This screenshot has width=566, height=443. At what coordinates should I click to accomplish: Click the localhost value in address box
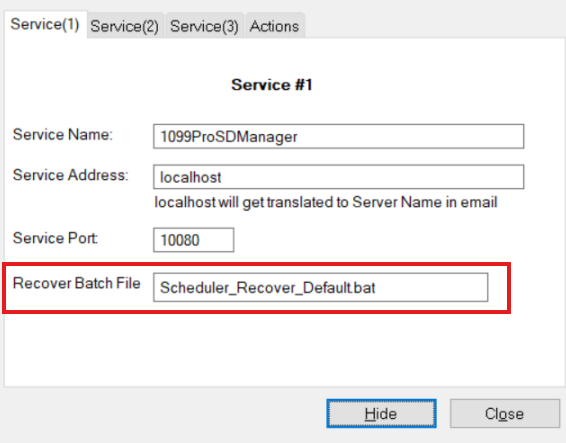pyautogui.click(x=191, y=177)
